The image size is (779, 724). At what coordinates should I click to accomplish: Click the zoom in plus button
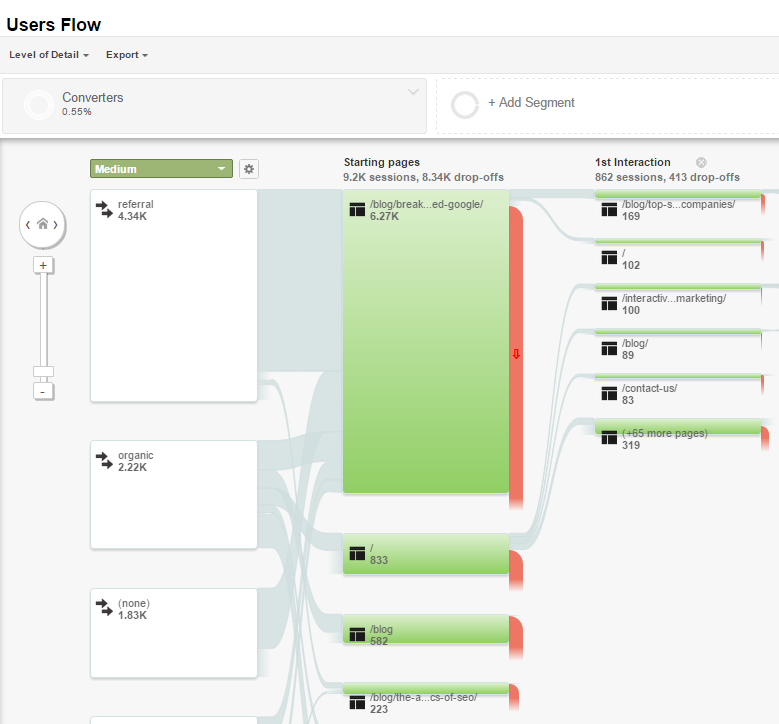[x=42, y=265]
